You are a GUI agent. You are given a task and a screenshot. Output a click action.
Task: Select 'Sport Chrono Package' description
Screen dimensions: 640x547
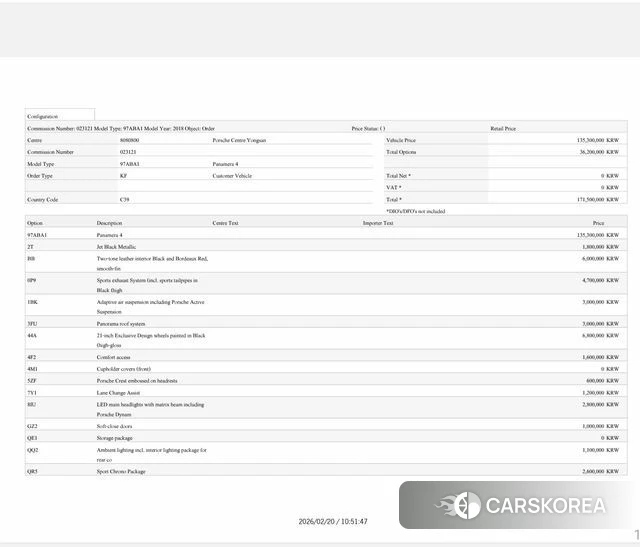pos(121,471)
